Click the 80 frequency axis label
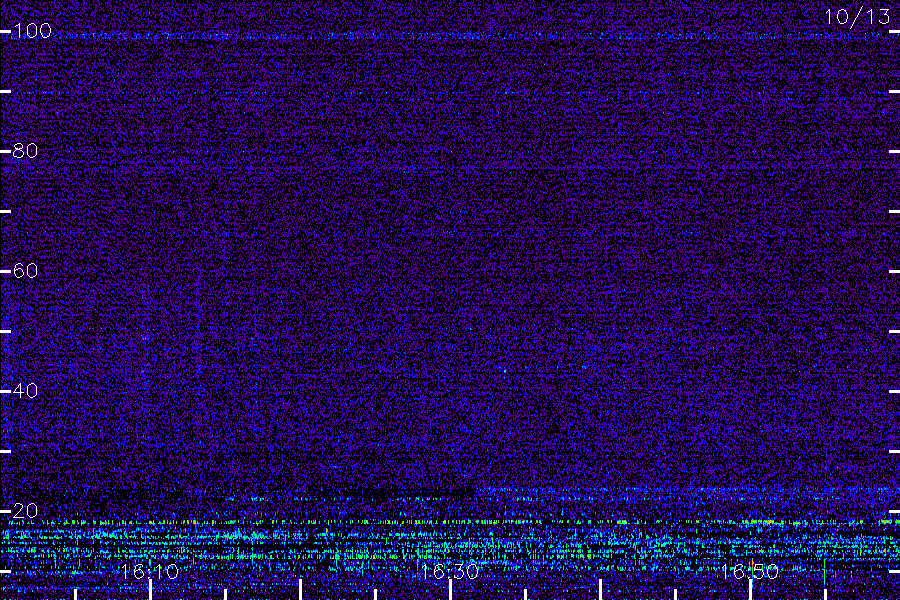 [25, 150]
